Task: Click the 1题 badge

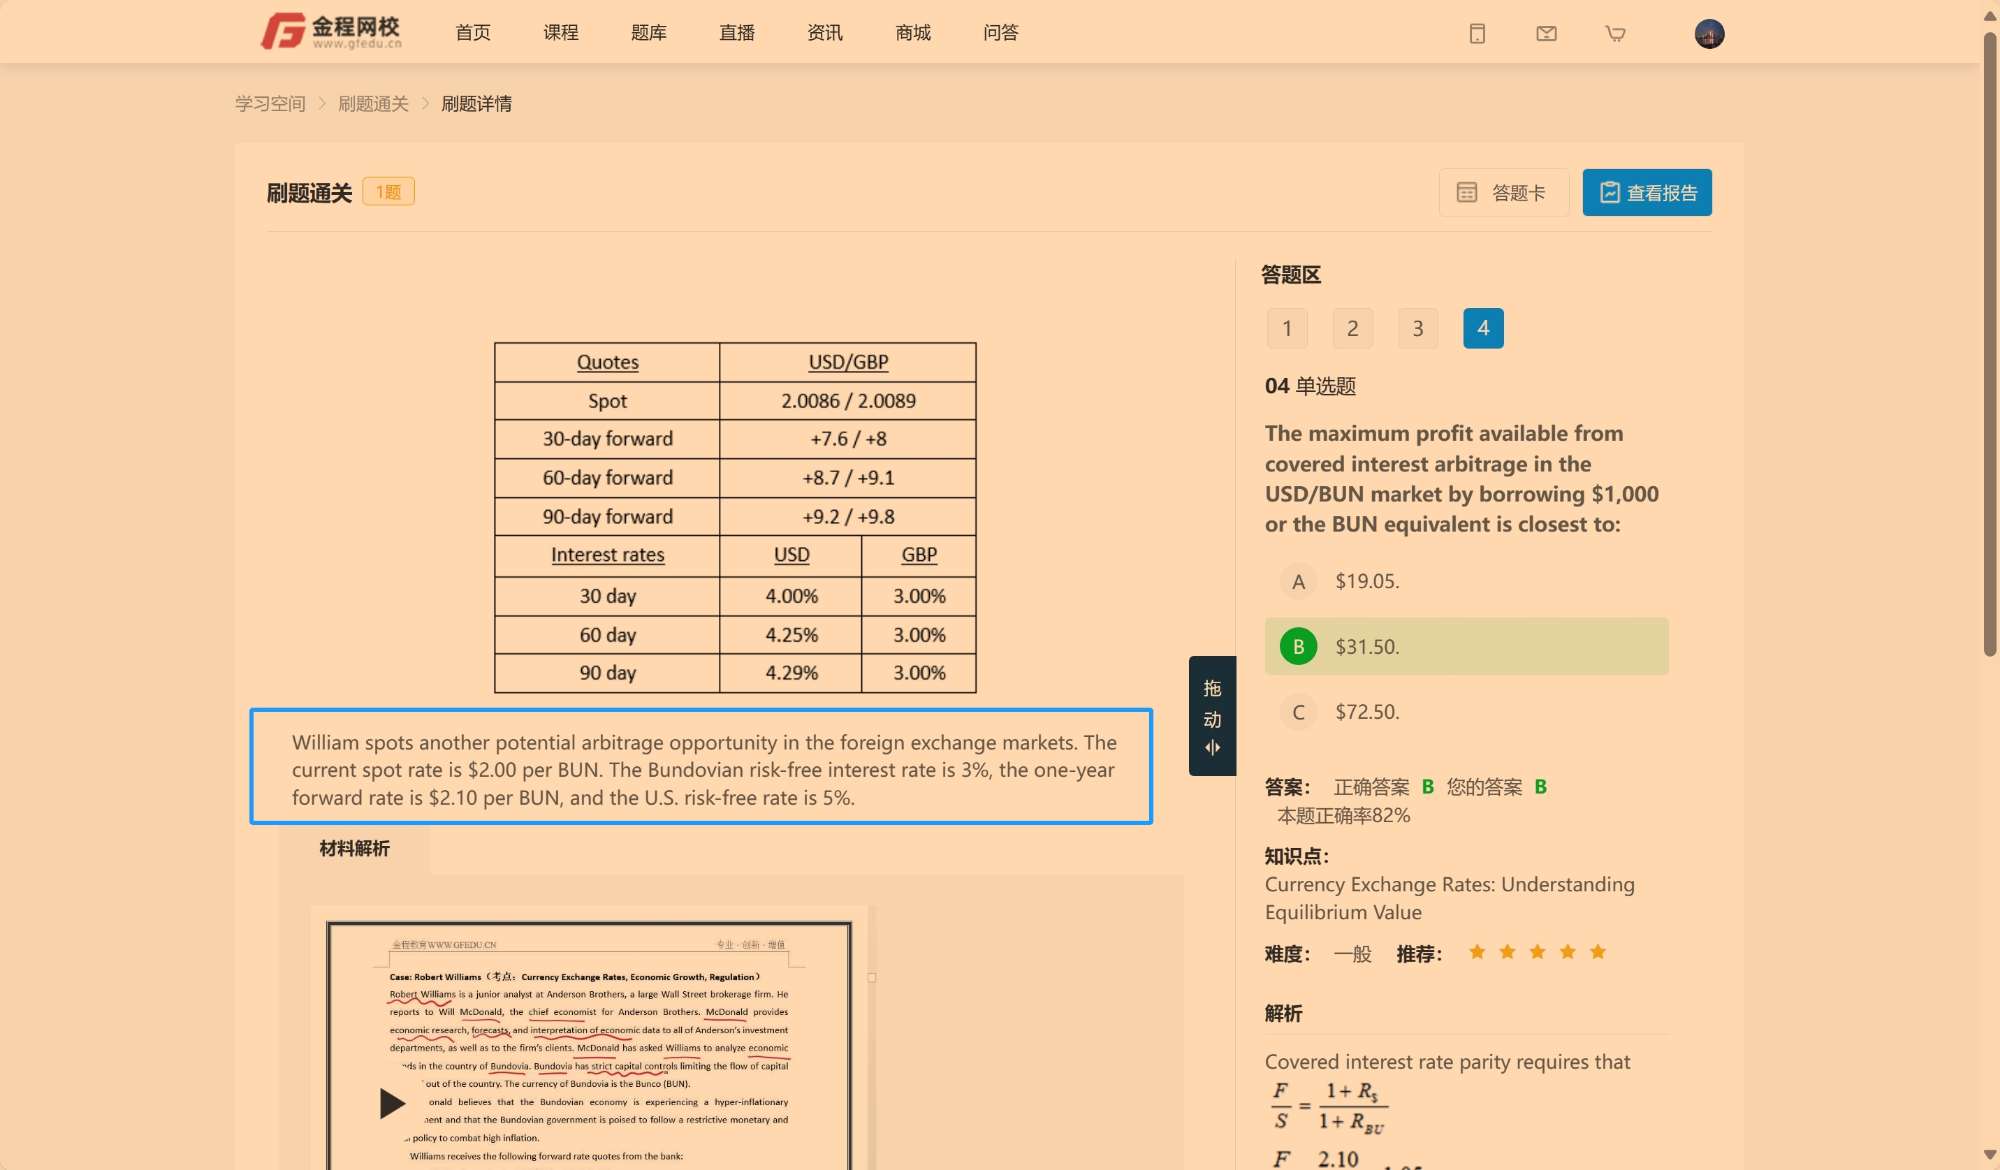Action: coord(388,192)
